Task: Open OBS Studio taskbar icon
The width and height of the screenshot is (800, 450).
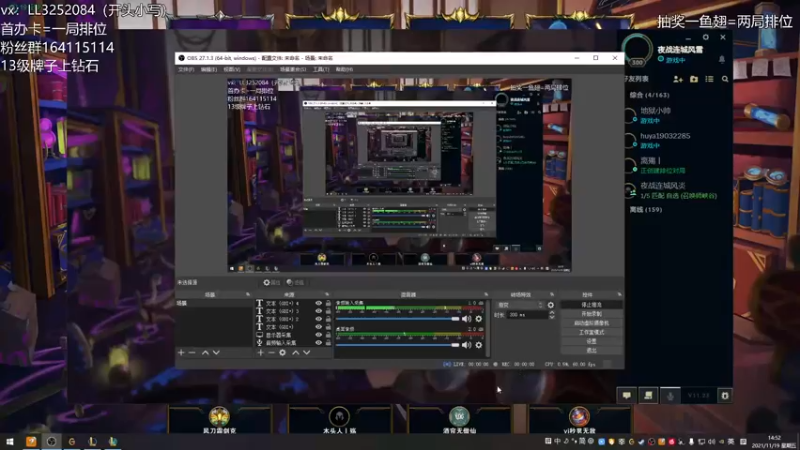Action: pyautogui.click(x=52, y=441)
